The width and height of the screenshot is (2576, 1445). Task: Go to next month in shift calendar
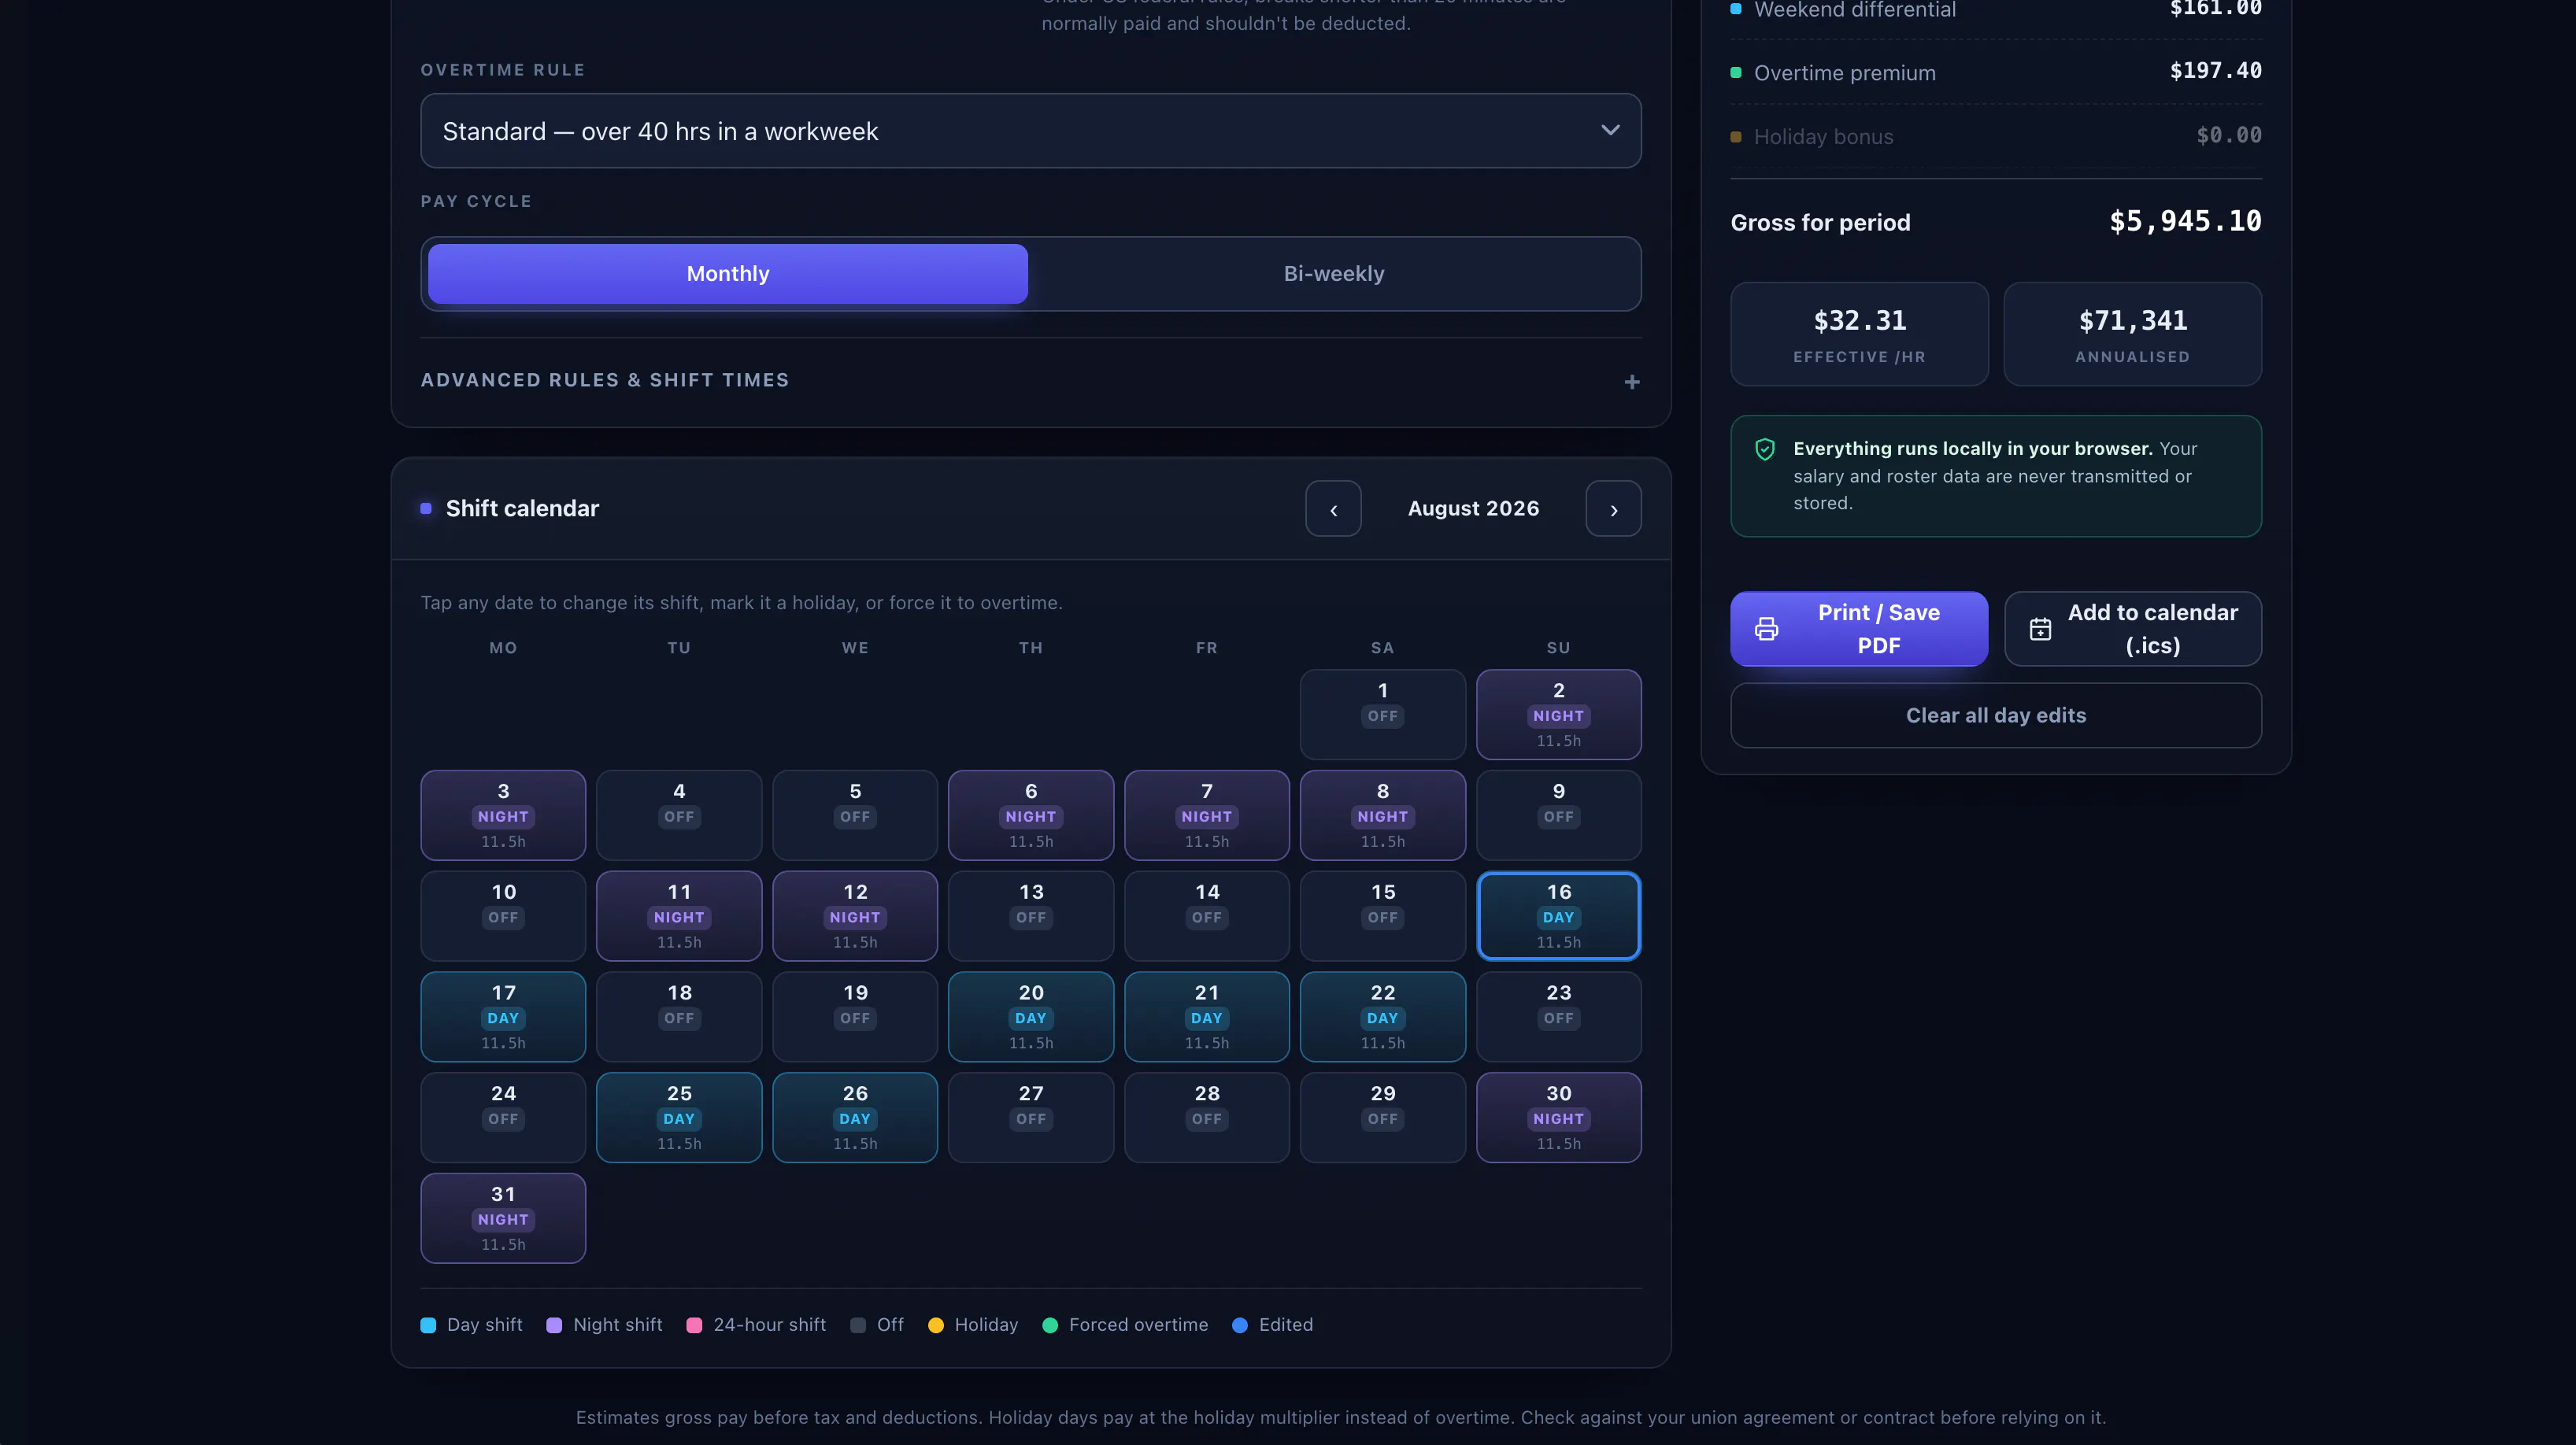click(x=1613, y=509)
